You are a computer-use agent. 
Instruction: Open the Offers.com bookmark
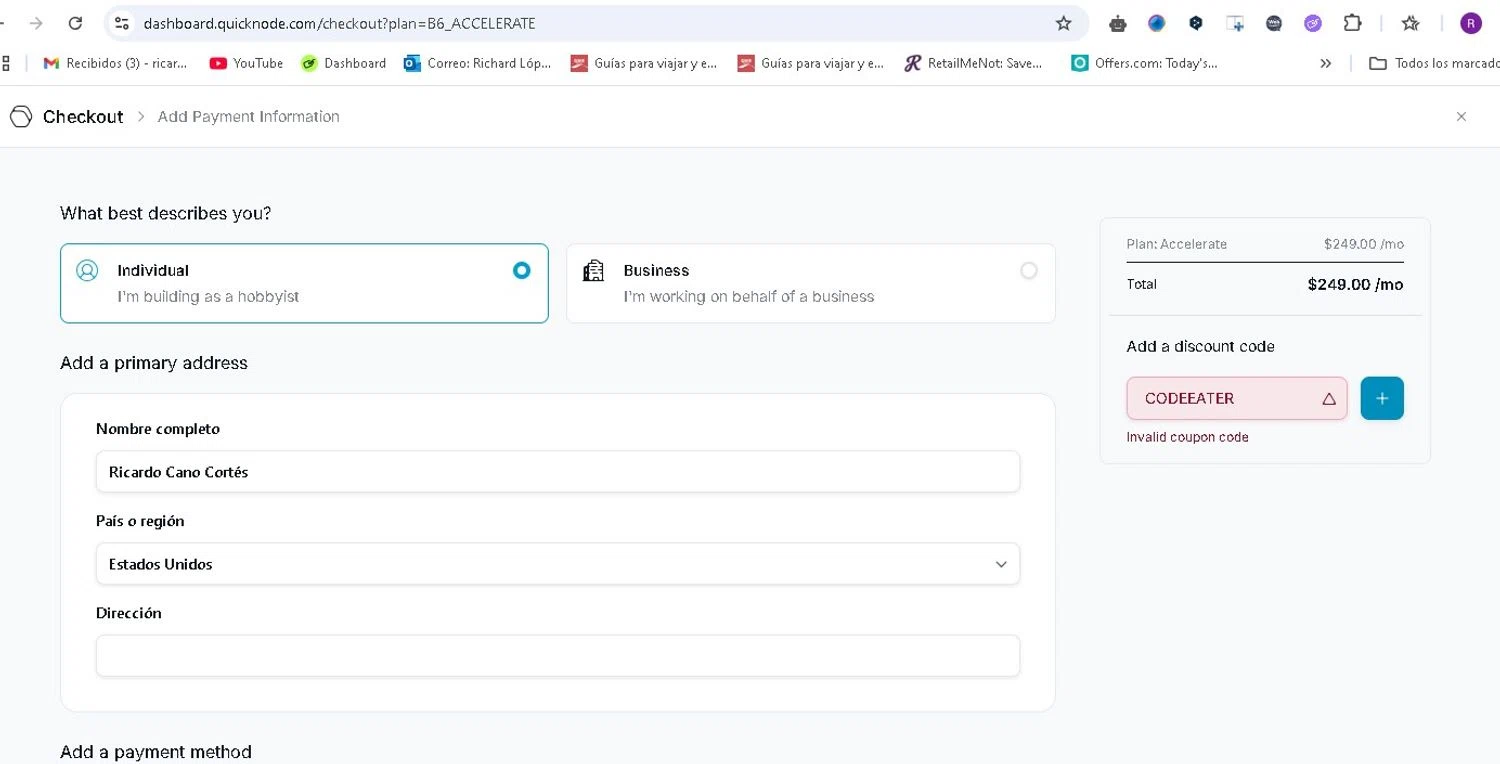point(1144,63)
